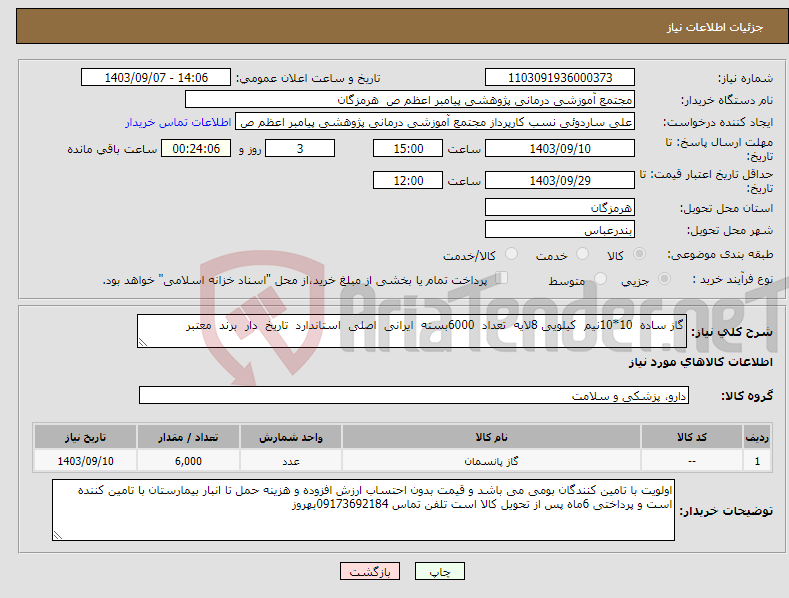Click the نام کالا column header
The width and height of the screenshot is (789, 598).
click(x=491, y=437)
